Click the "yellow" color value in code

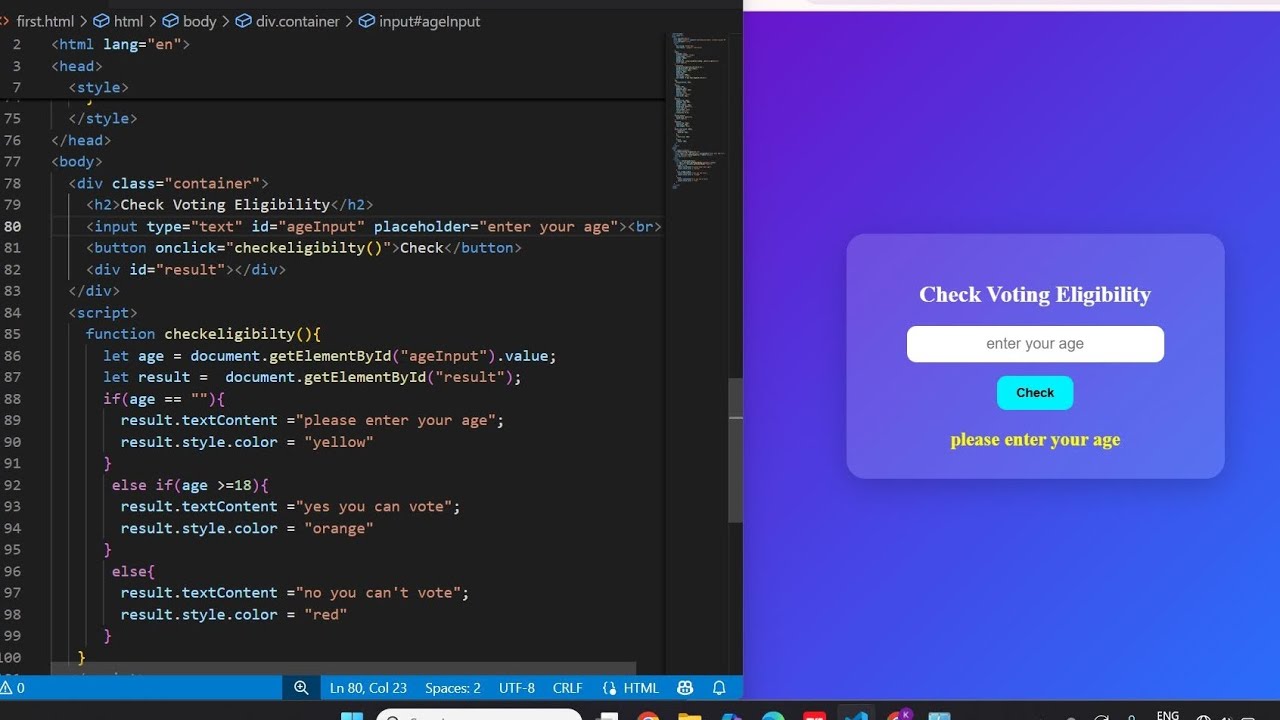point(338,442)
